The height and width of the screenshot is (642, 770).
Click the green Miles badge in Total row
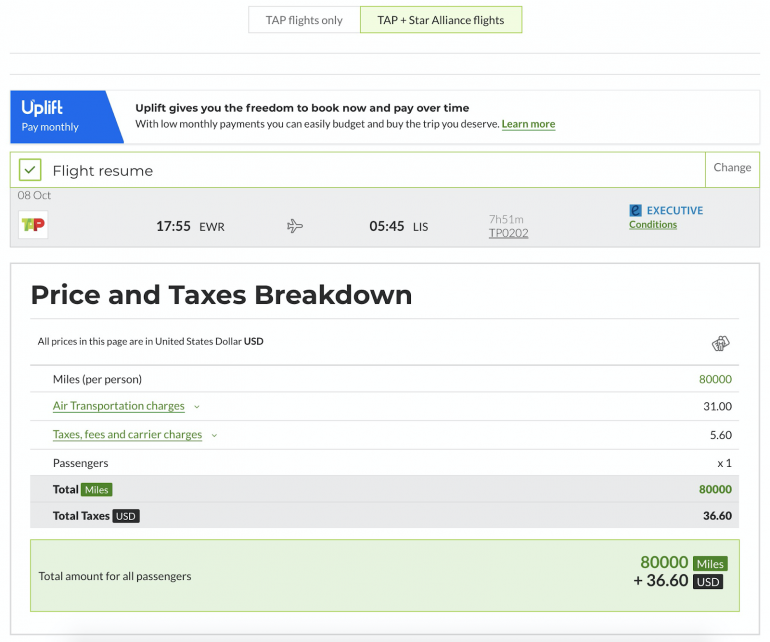[97, 490]
